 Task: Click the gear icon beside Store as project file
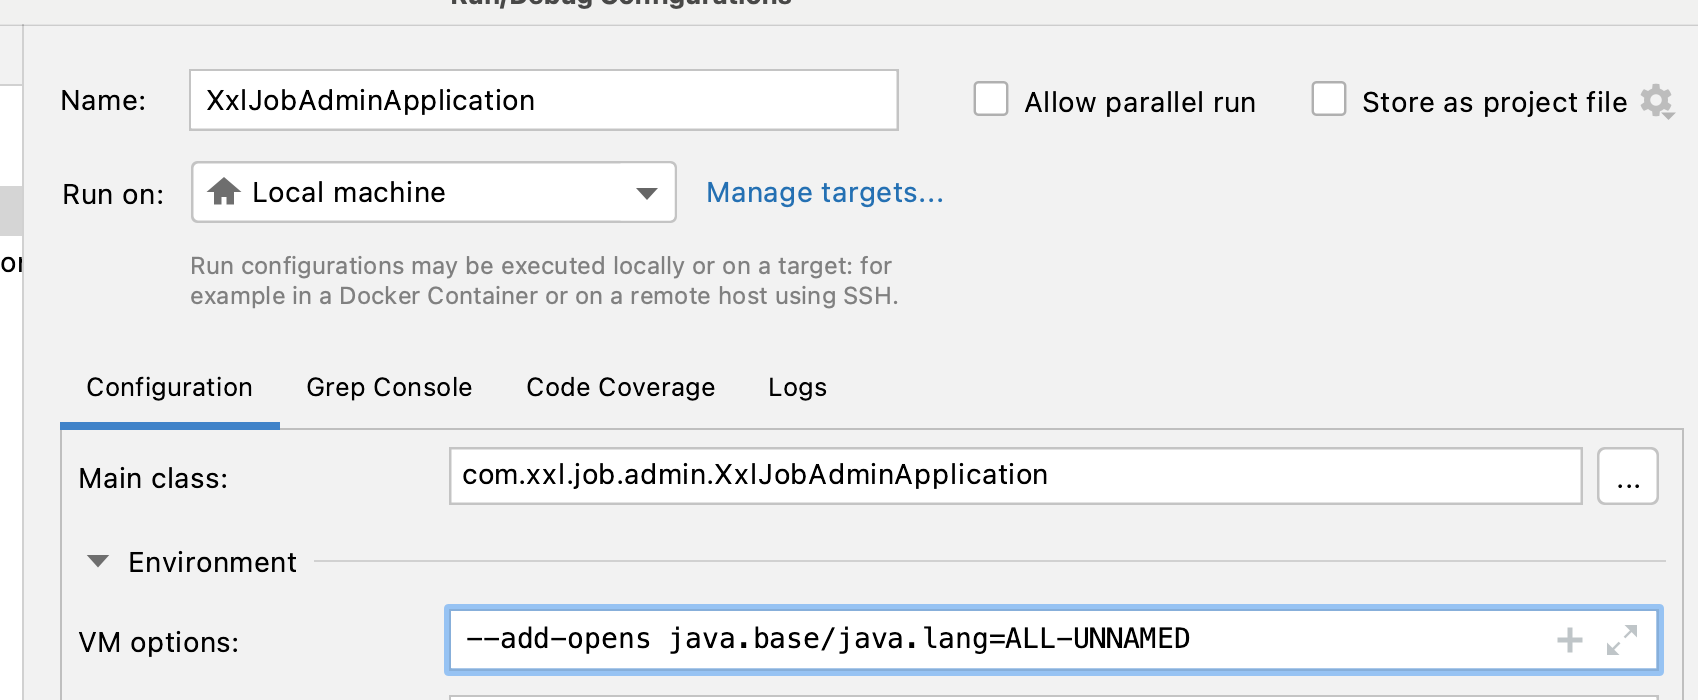tap(1656, 101)
